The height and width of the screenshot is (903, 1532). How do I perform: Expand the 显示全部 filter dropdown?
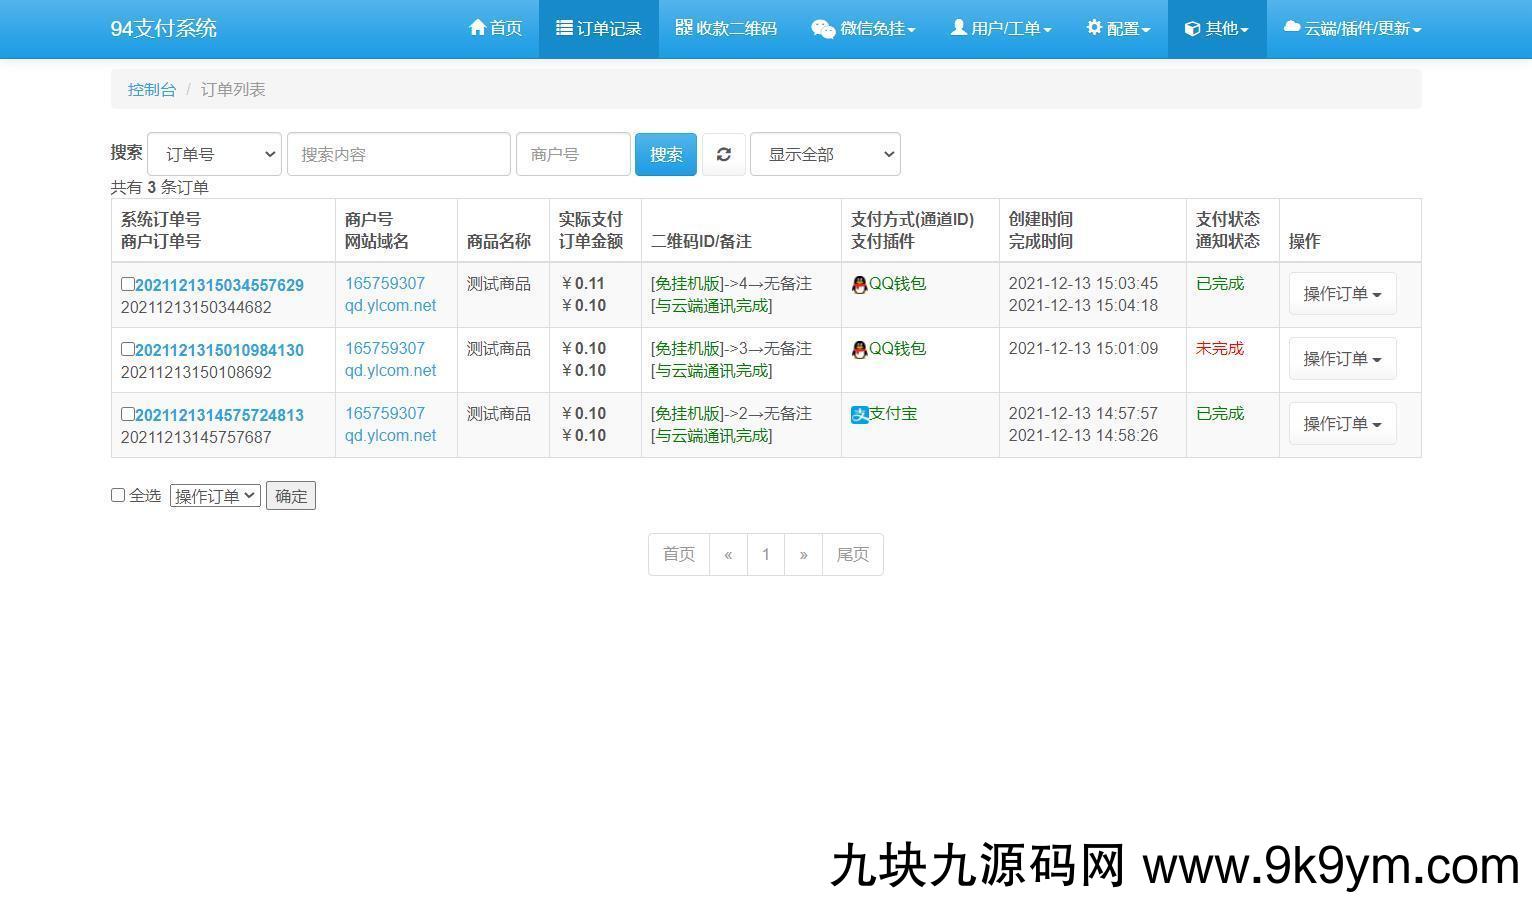click(825, 154)
